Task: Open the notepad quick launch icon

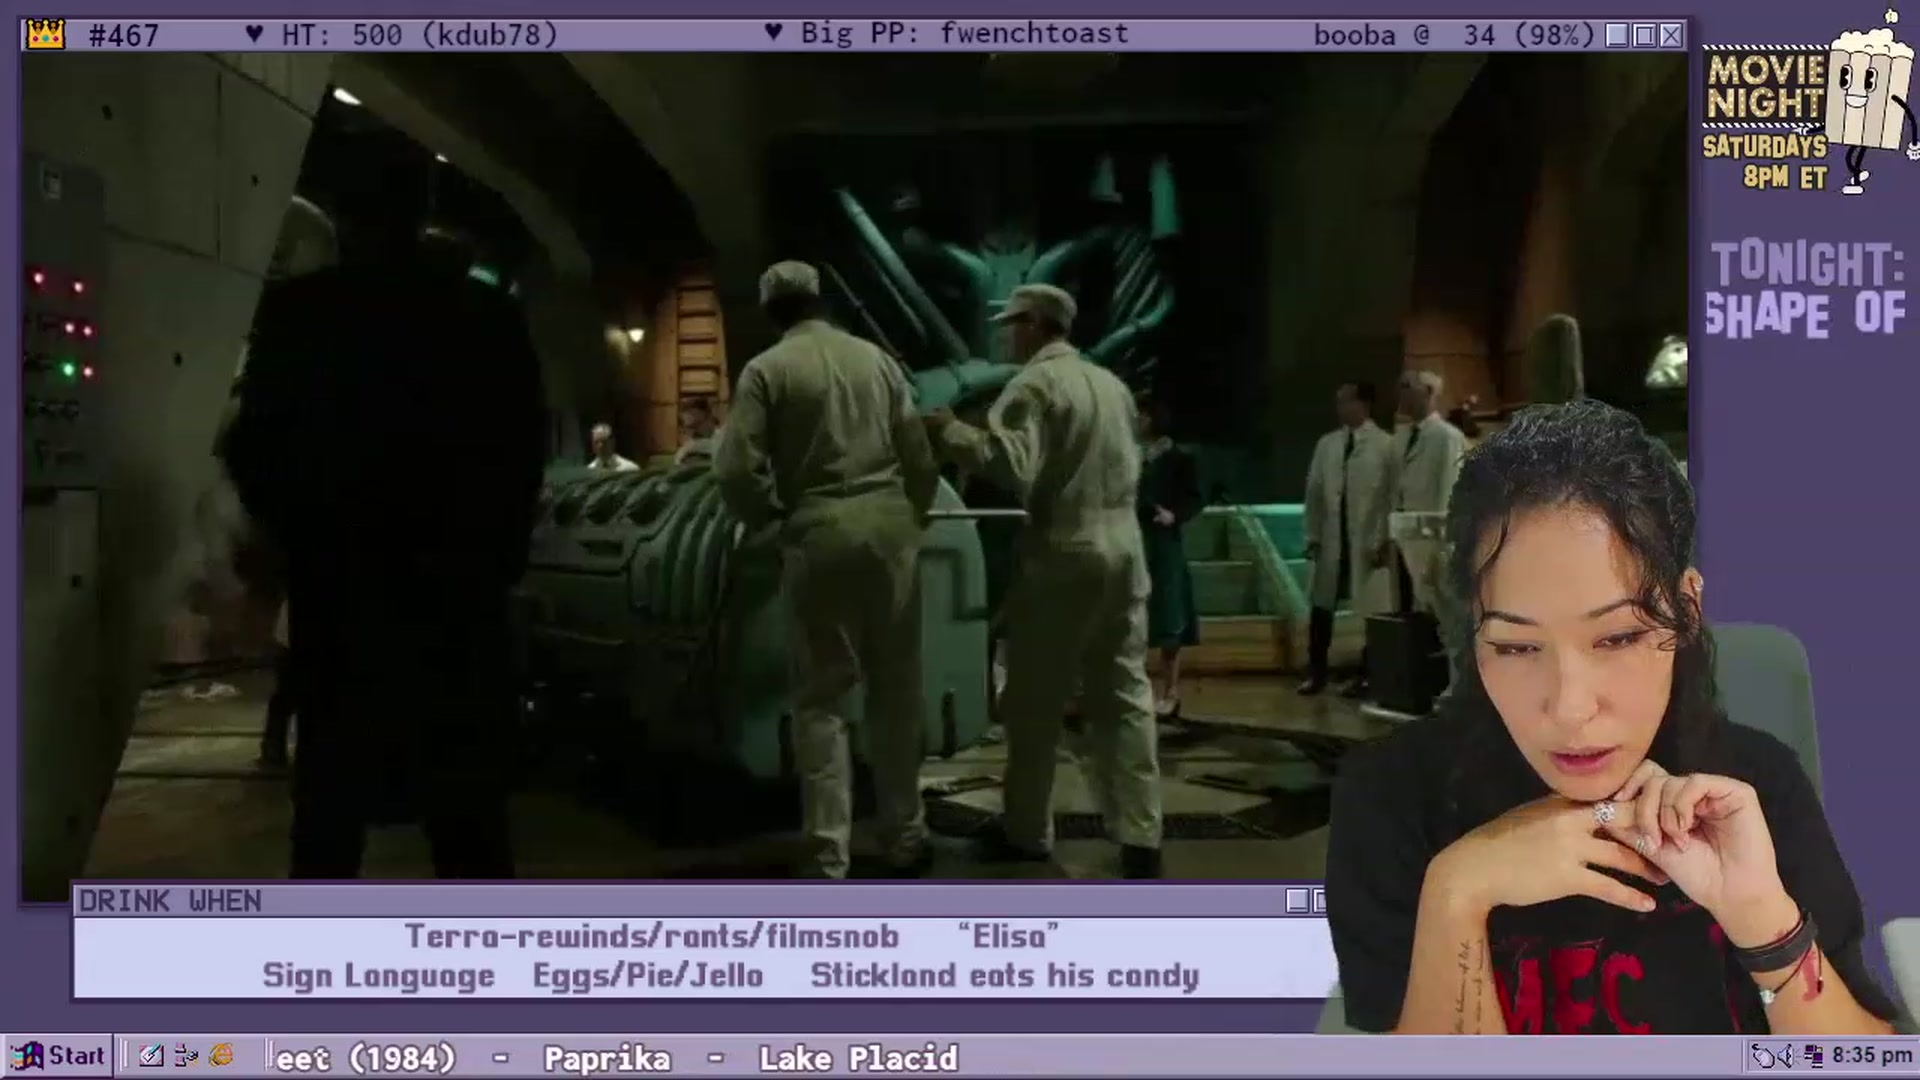Action: pyautogui.click(x=151, y=1056)
